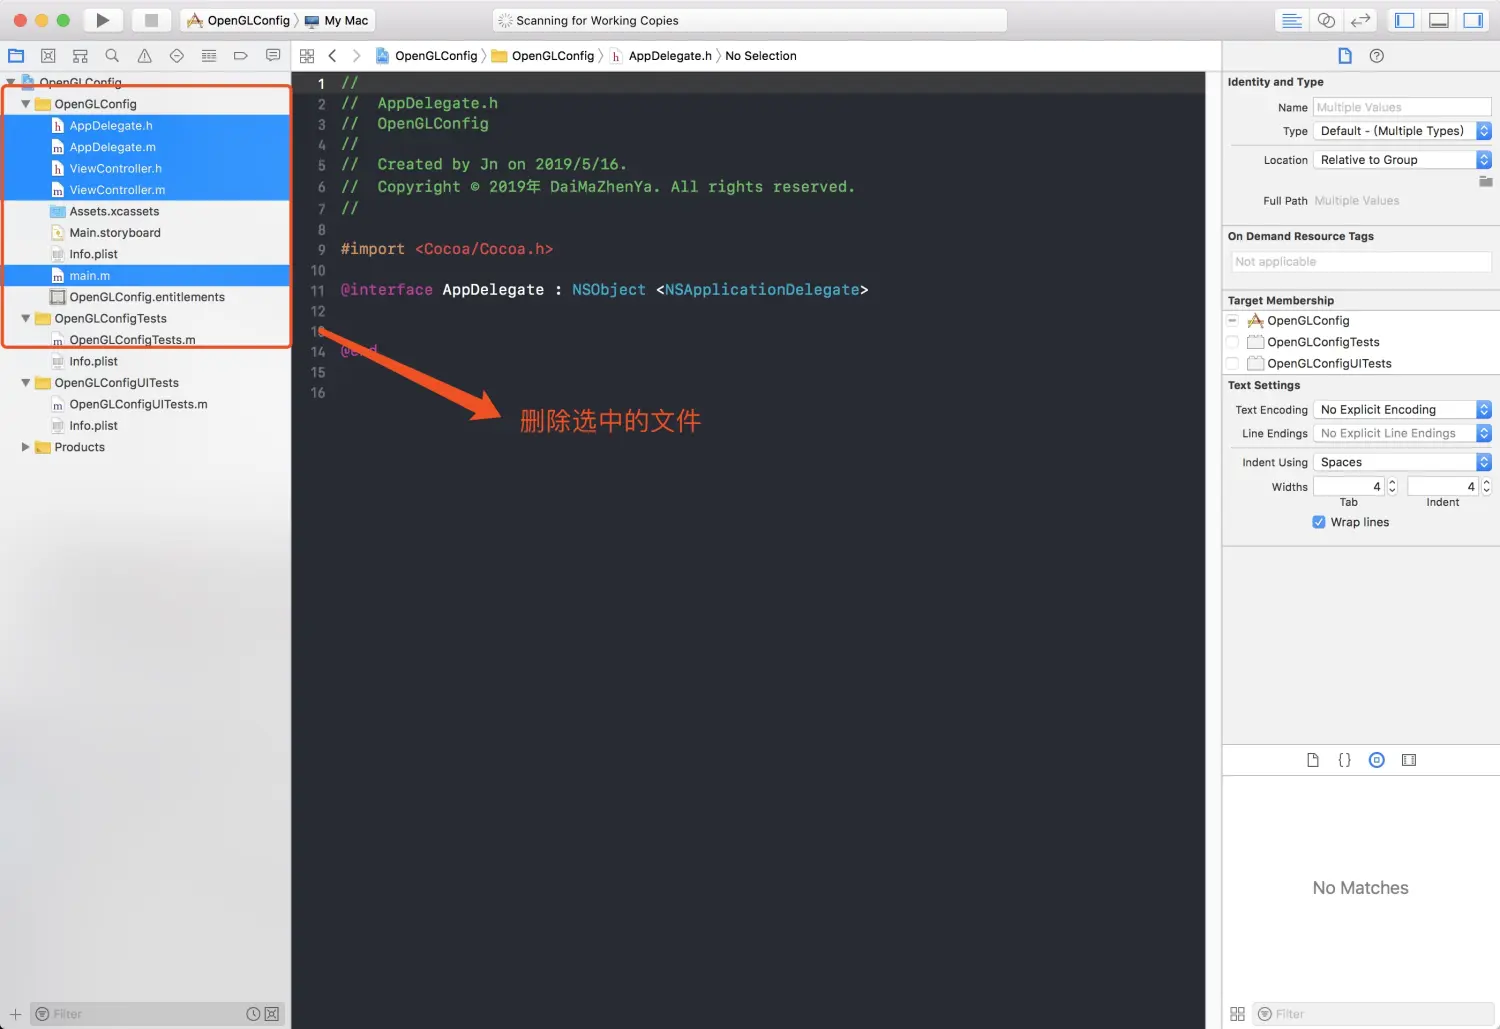The image size is (1500, 1029).
Task: Open the Text Encoding dropdown
Action: 1401,410
